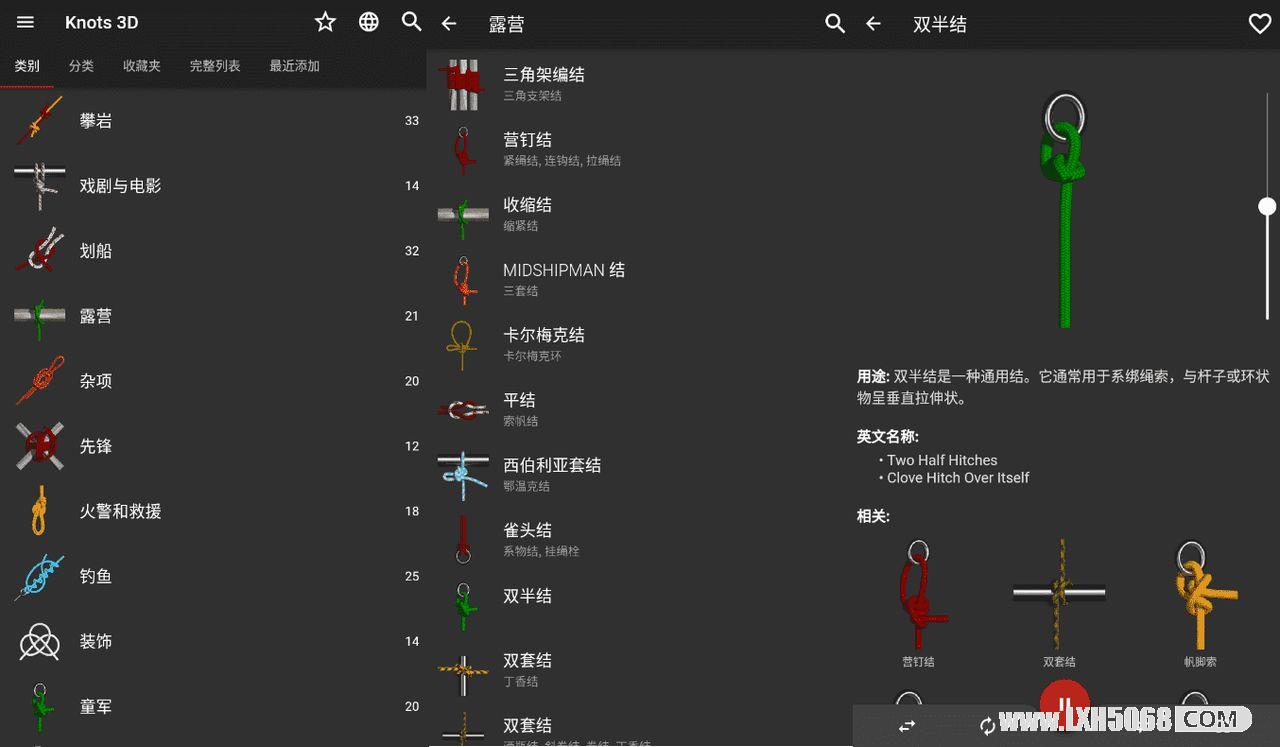Pause animation with red pause button
Screen dimensions: 1280x747
tap(1064, 702)
